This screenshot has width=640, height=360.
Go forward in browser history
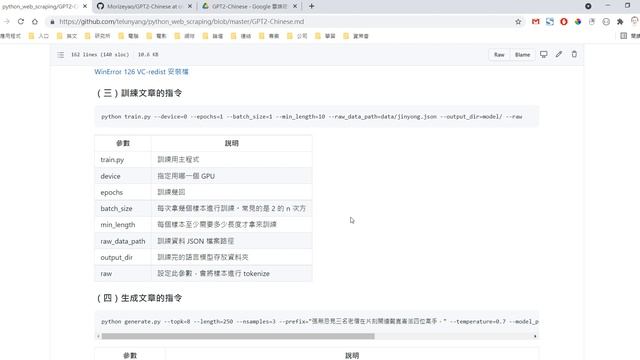click(x=7, y=22)
